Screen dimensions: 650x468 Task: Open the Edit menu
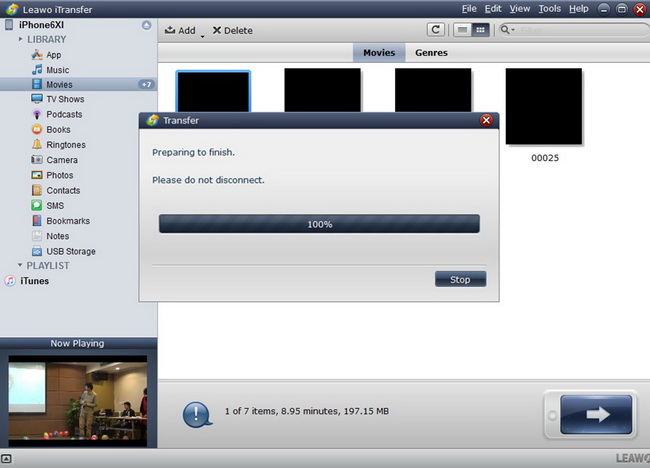[x=493, y=9]
